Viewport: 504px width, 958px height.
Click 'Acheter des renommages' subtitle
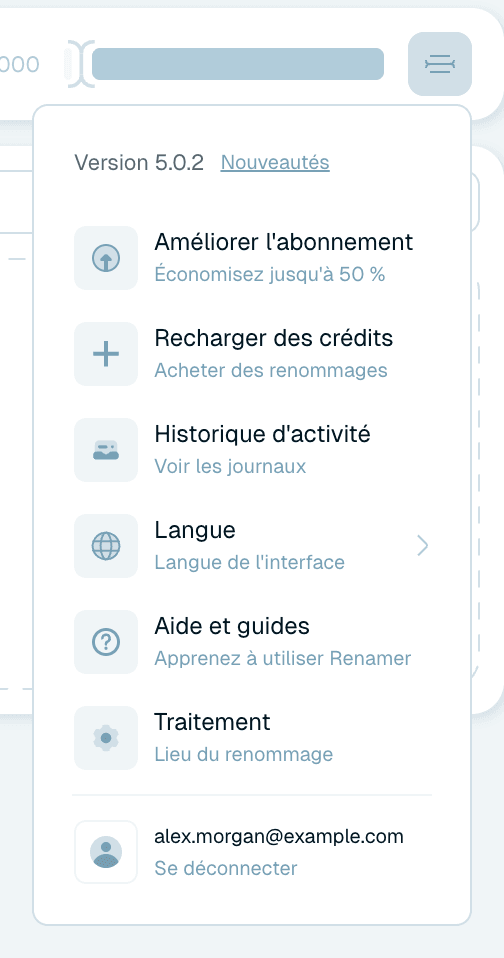tap(271, 370)
